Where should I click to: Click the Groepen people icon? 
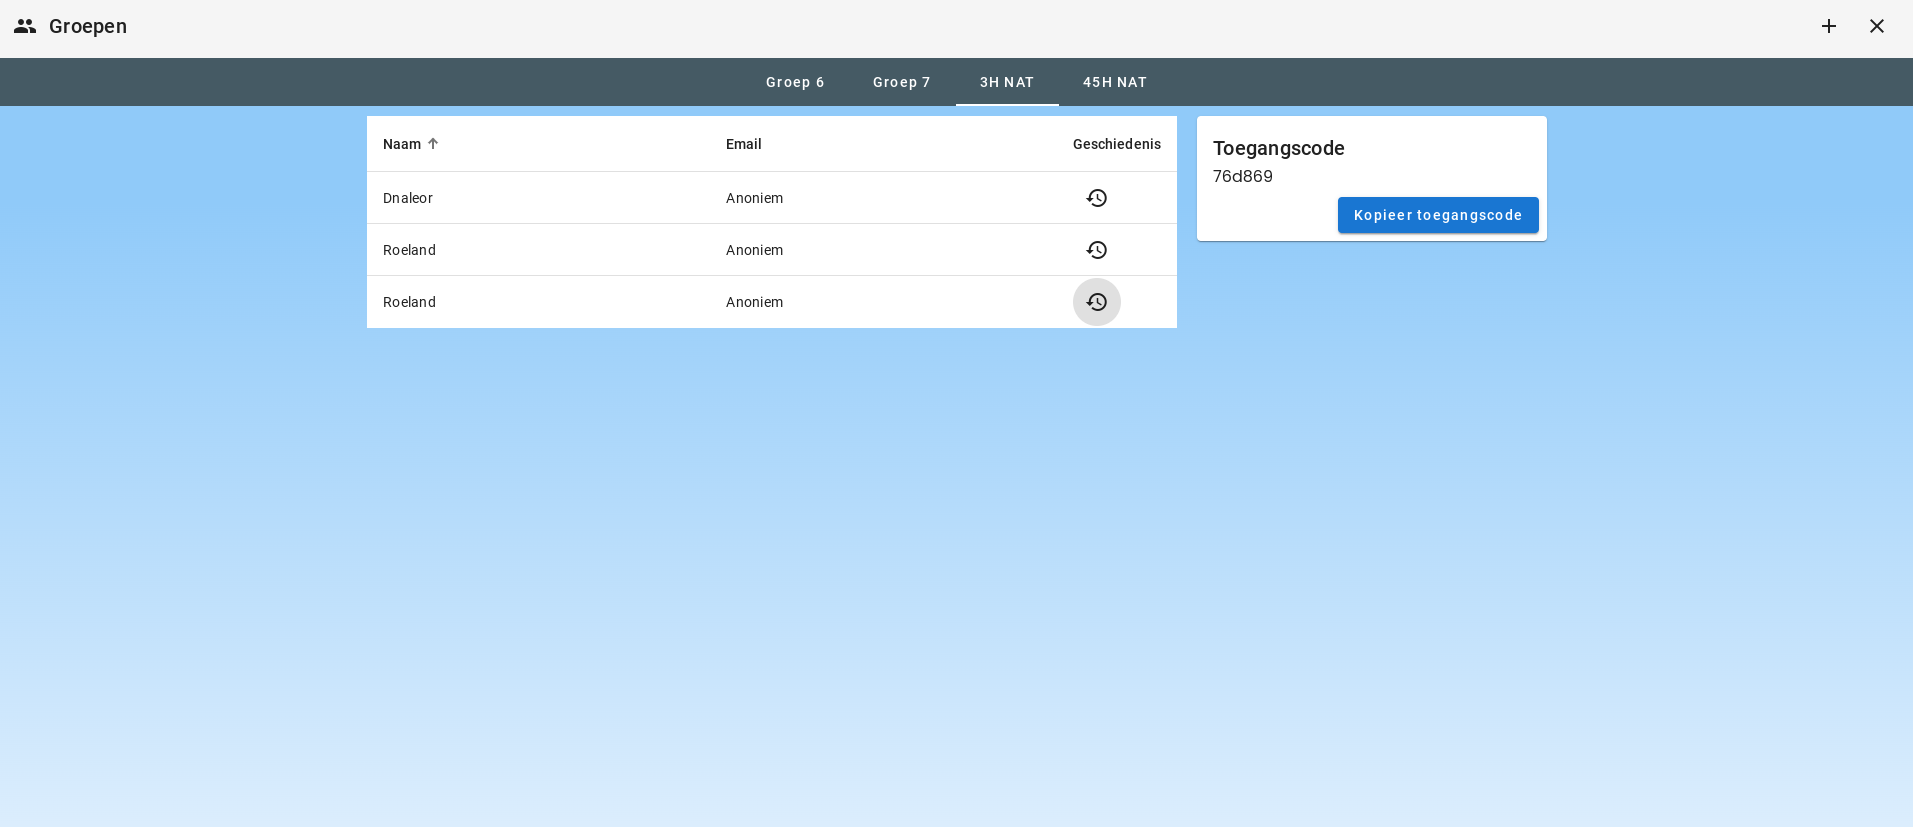tap(25, 26)
